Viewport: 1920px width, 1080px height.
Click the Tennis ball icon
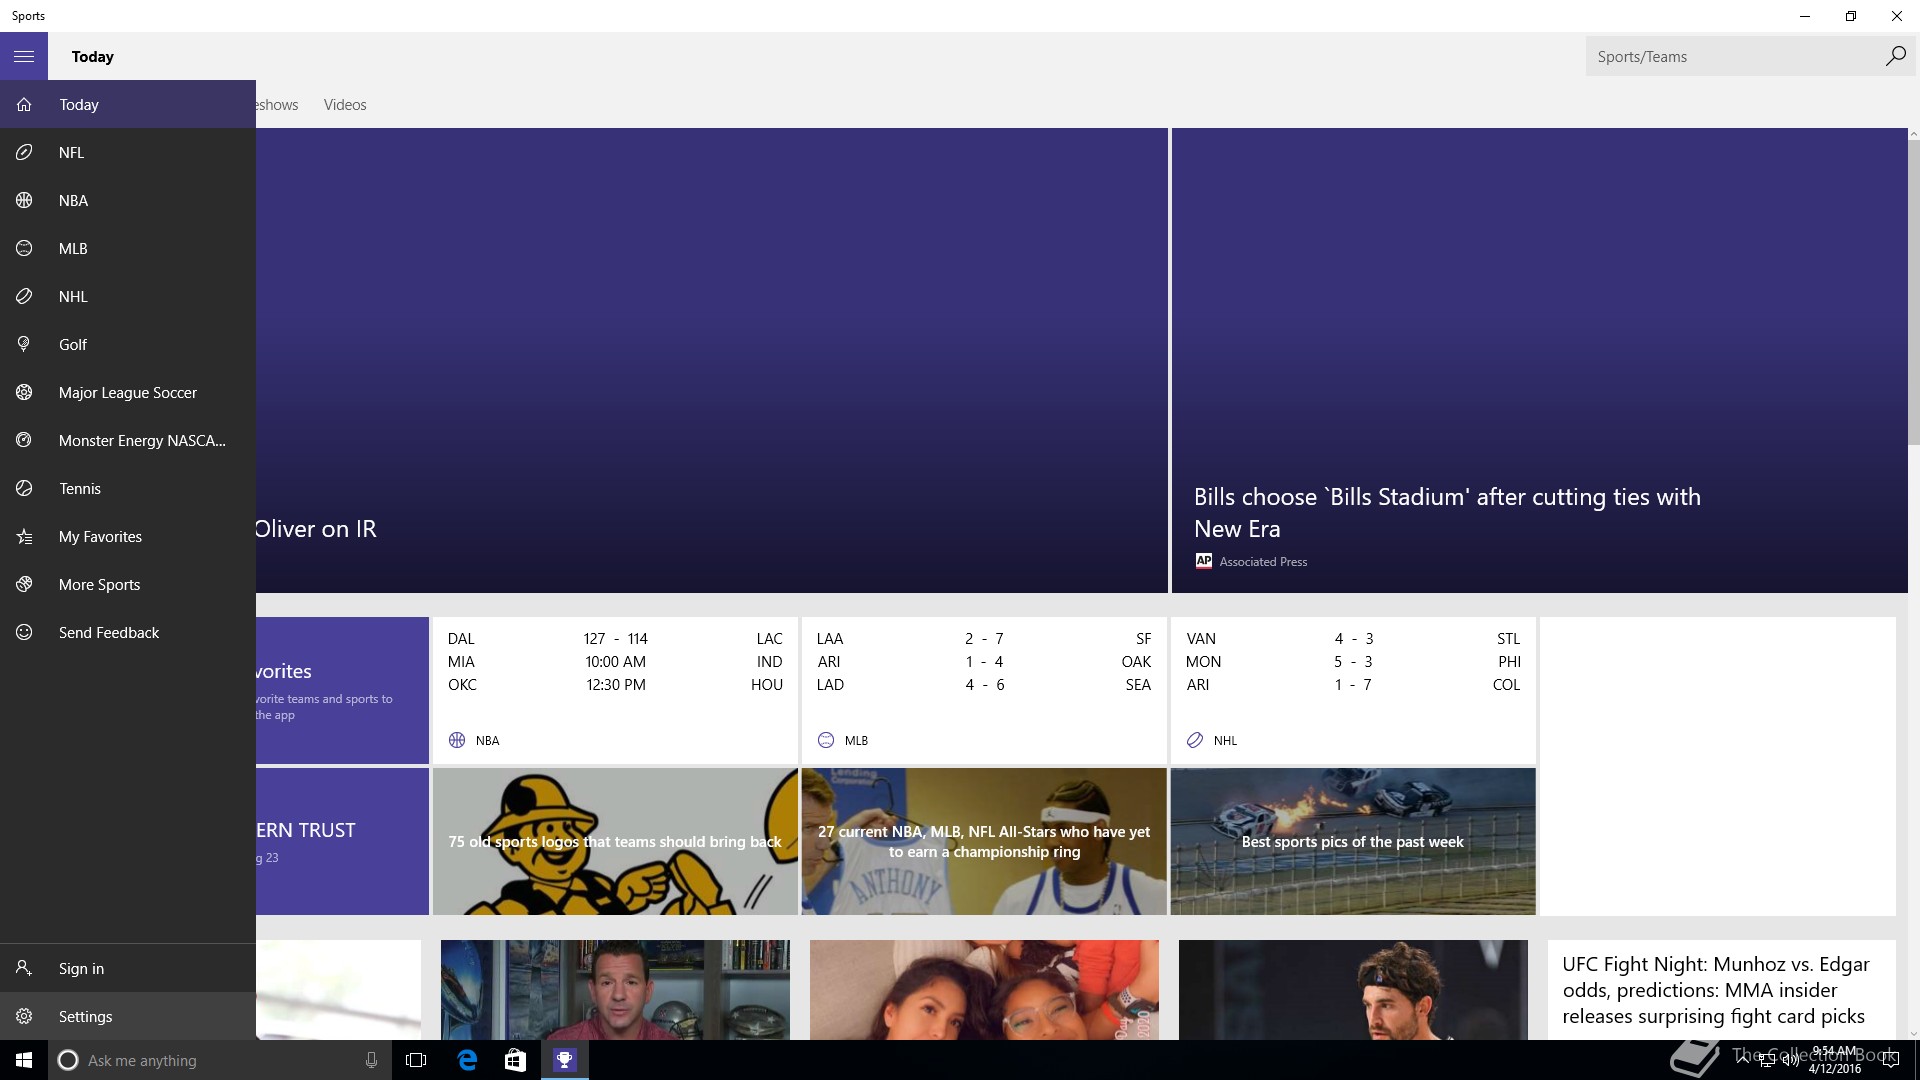24,488
